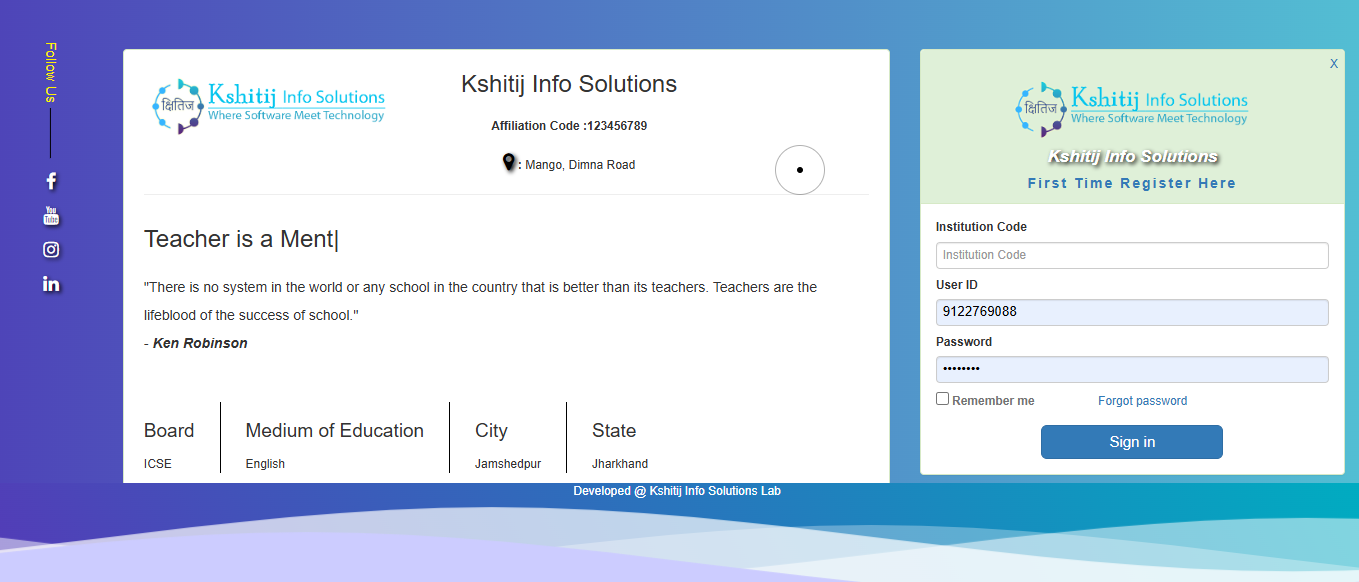Click the 'Password' field label
Image resolution: width=1359 pixels, height=582 pixels.
(x=964, y=342)
